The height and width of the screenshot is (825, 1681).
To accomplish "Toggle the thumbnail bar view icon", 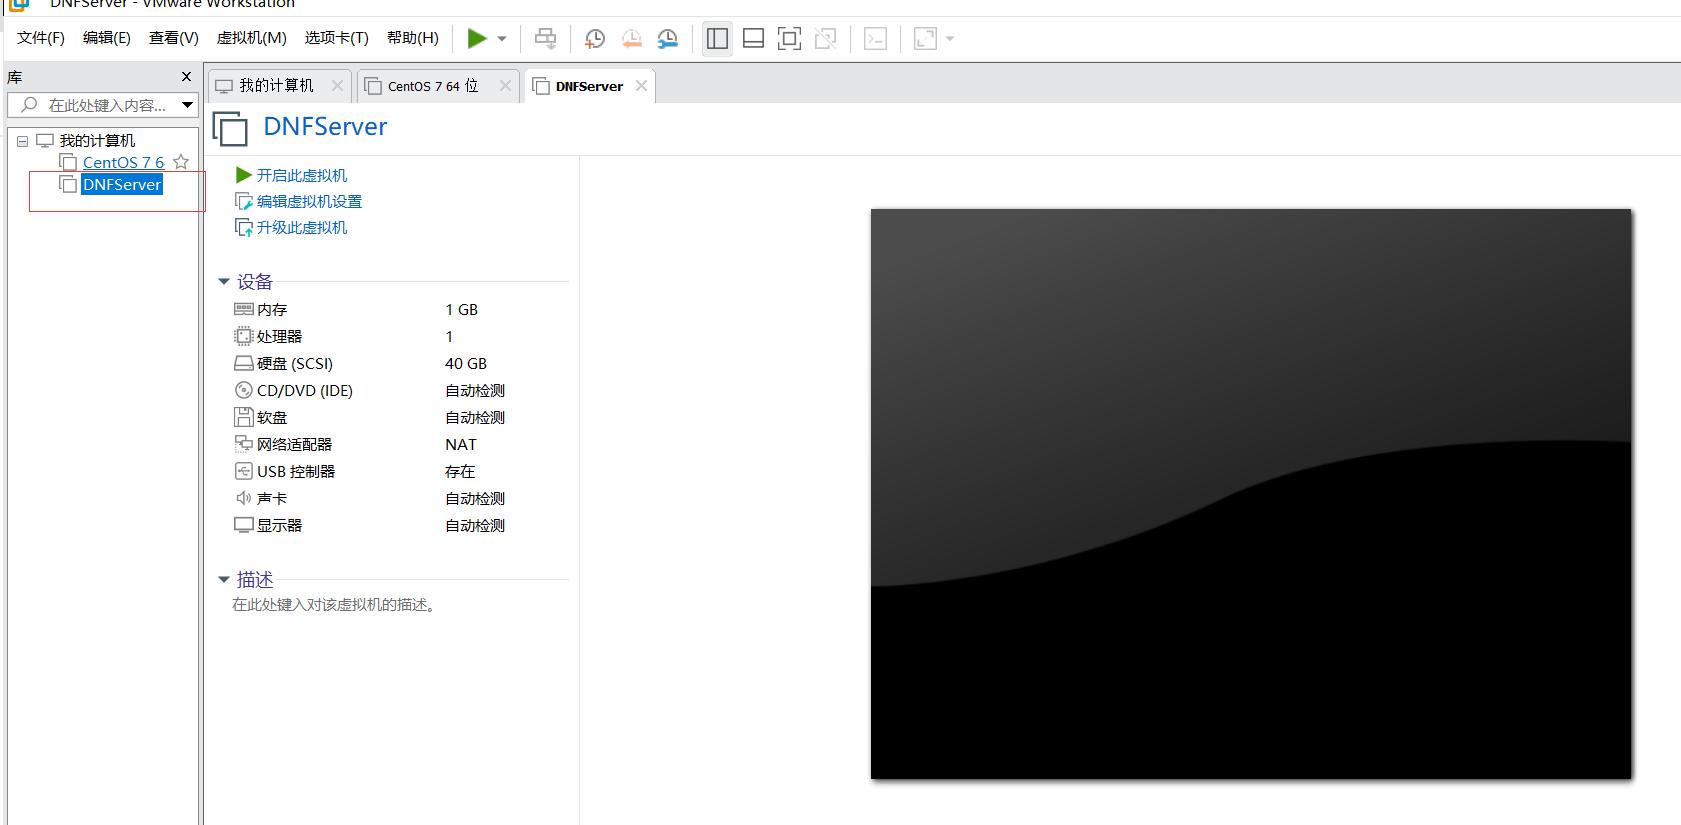I will tap(754, 39).
